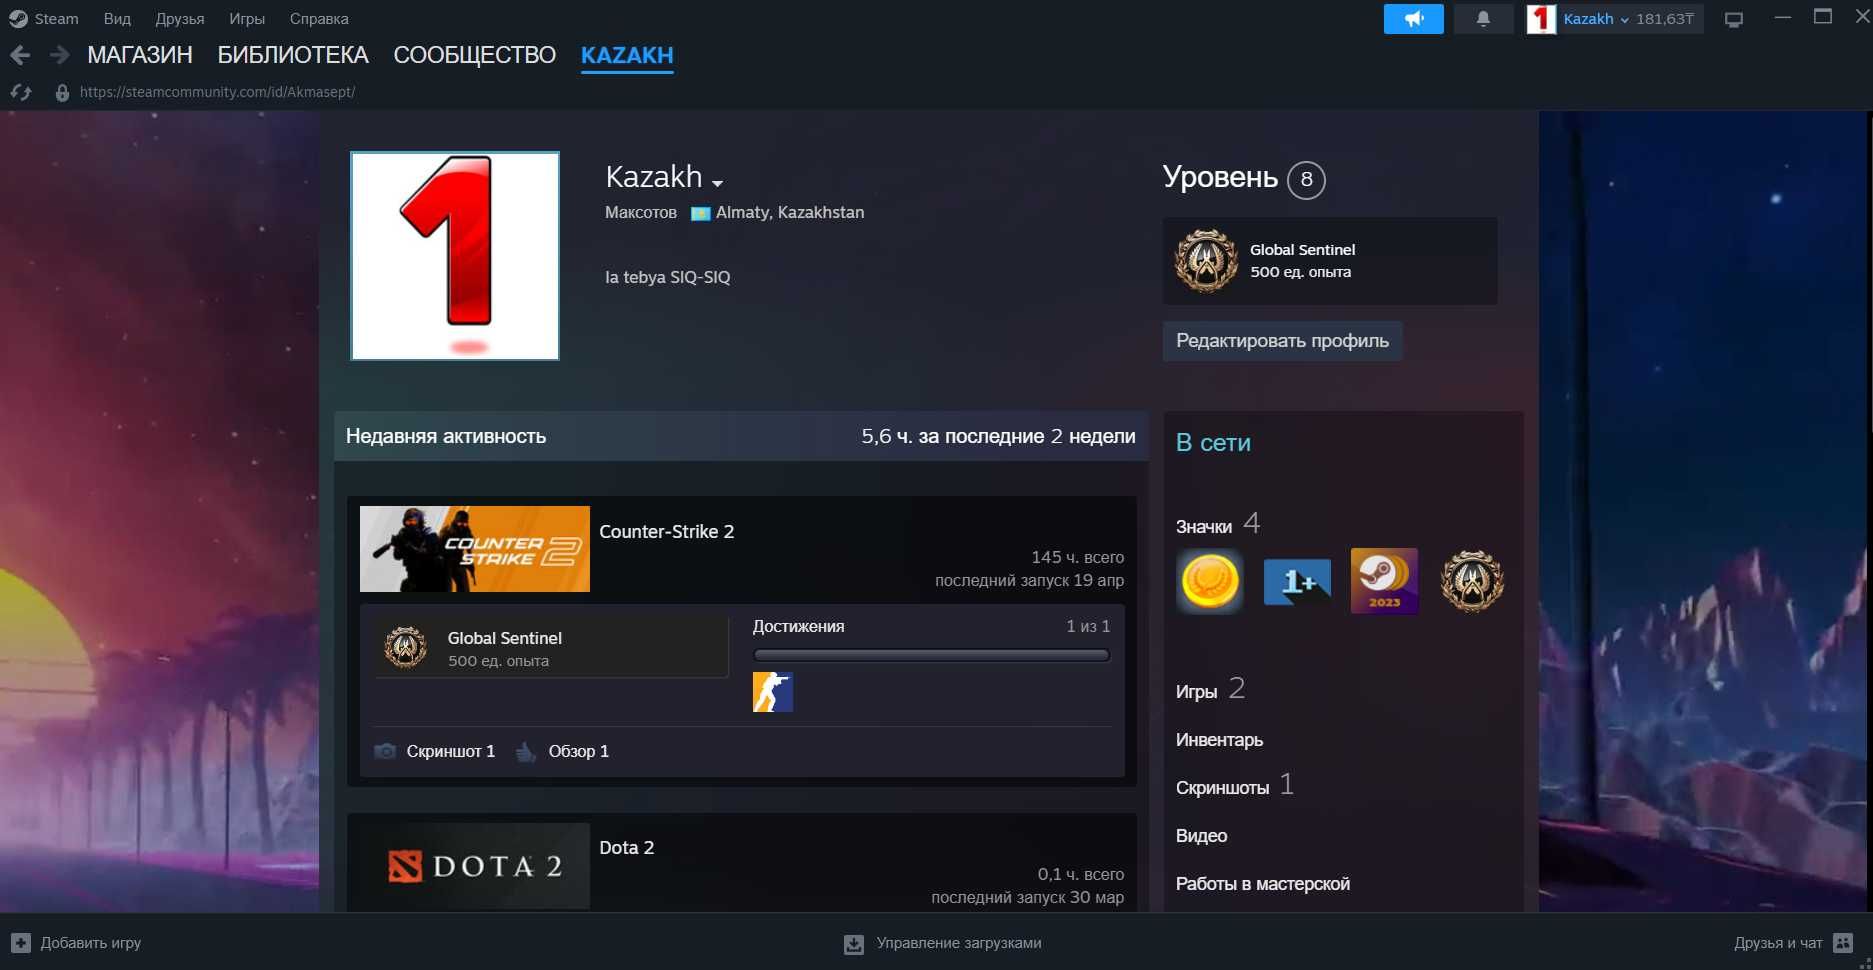This screenshot has height=970, width=1873.
Task: Click Добавить игру at the bottom left
Action: [90, 943]
